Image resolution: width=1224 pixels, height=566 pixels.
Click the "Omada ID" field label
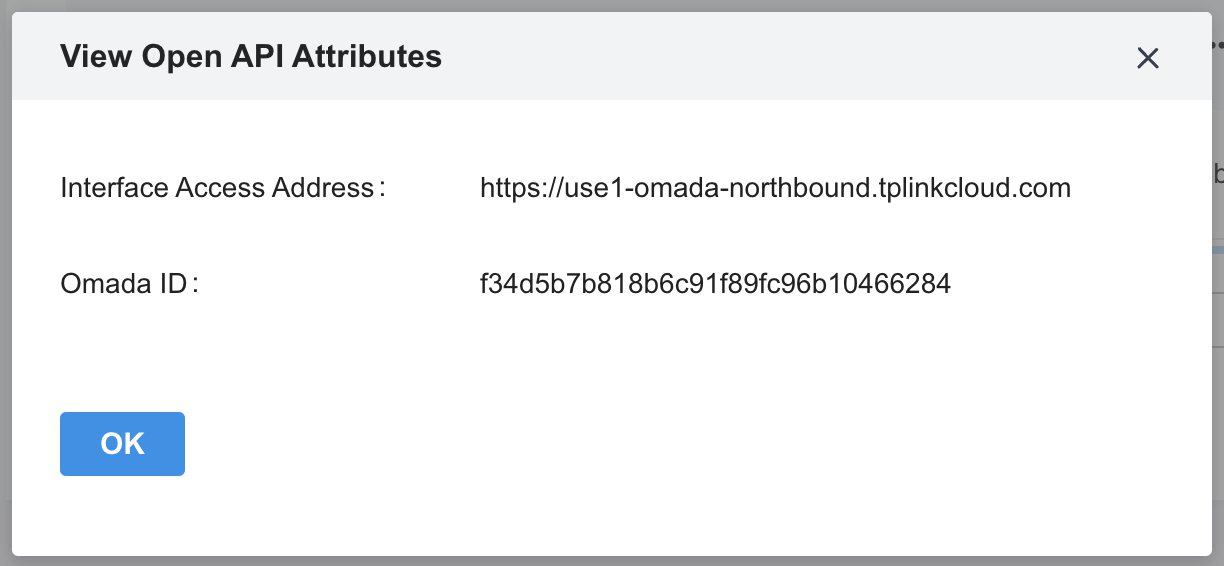124,284
